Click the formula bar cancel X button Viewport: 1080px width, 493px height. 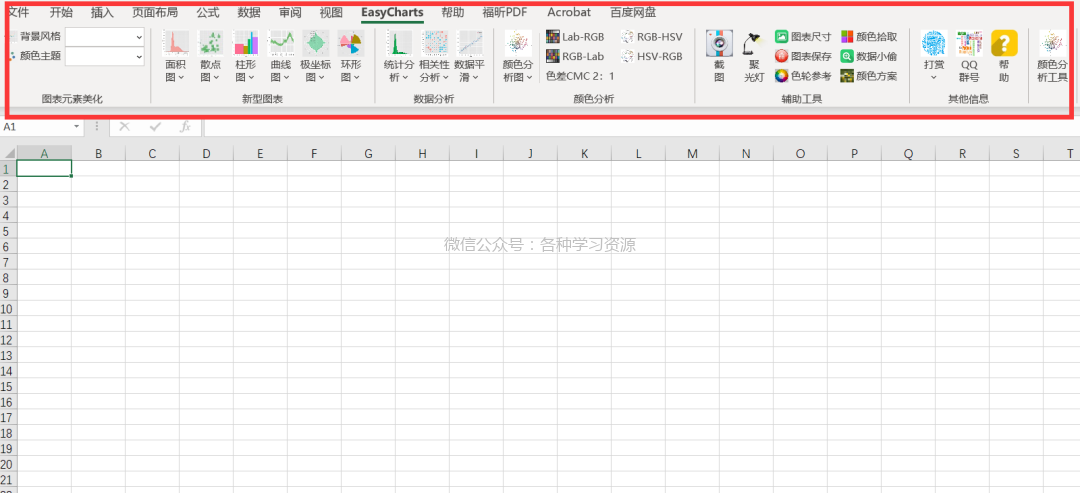tap(125, 127)
